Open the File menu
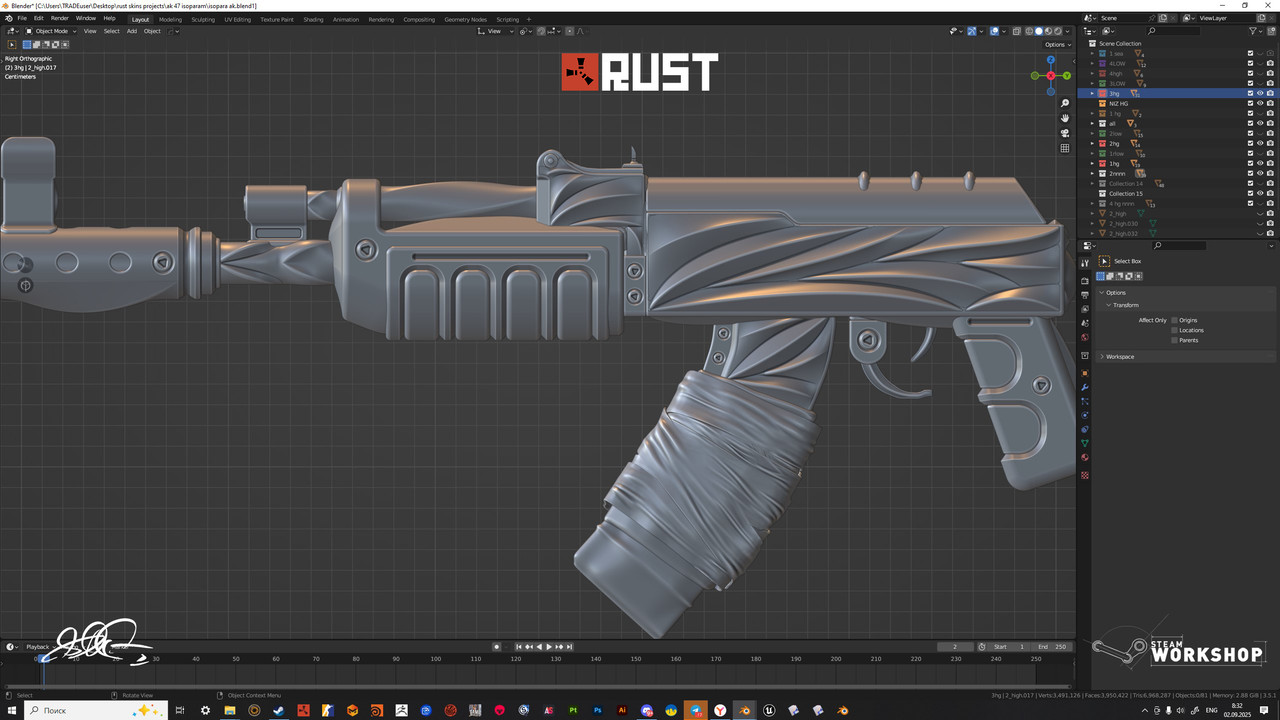 click(22, 18)
